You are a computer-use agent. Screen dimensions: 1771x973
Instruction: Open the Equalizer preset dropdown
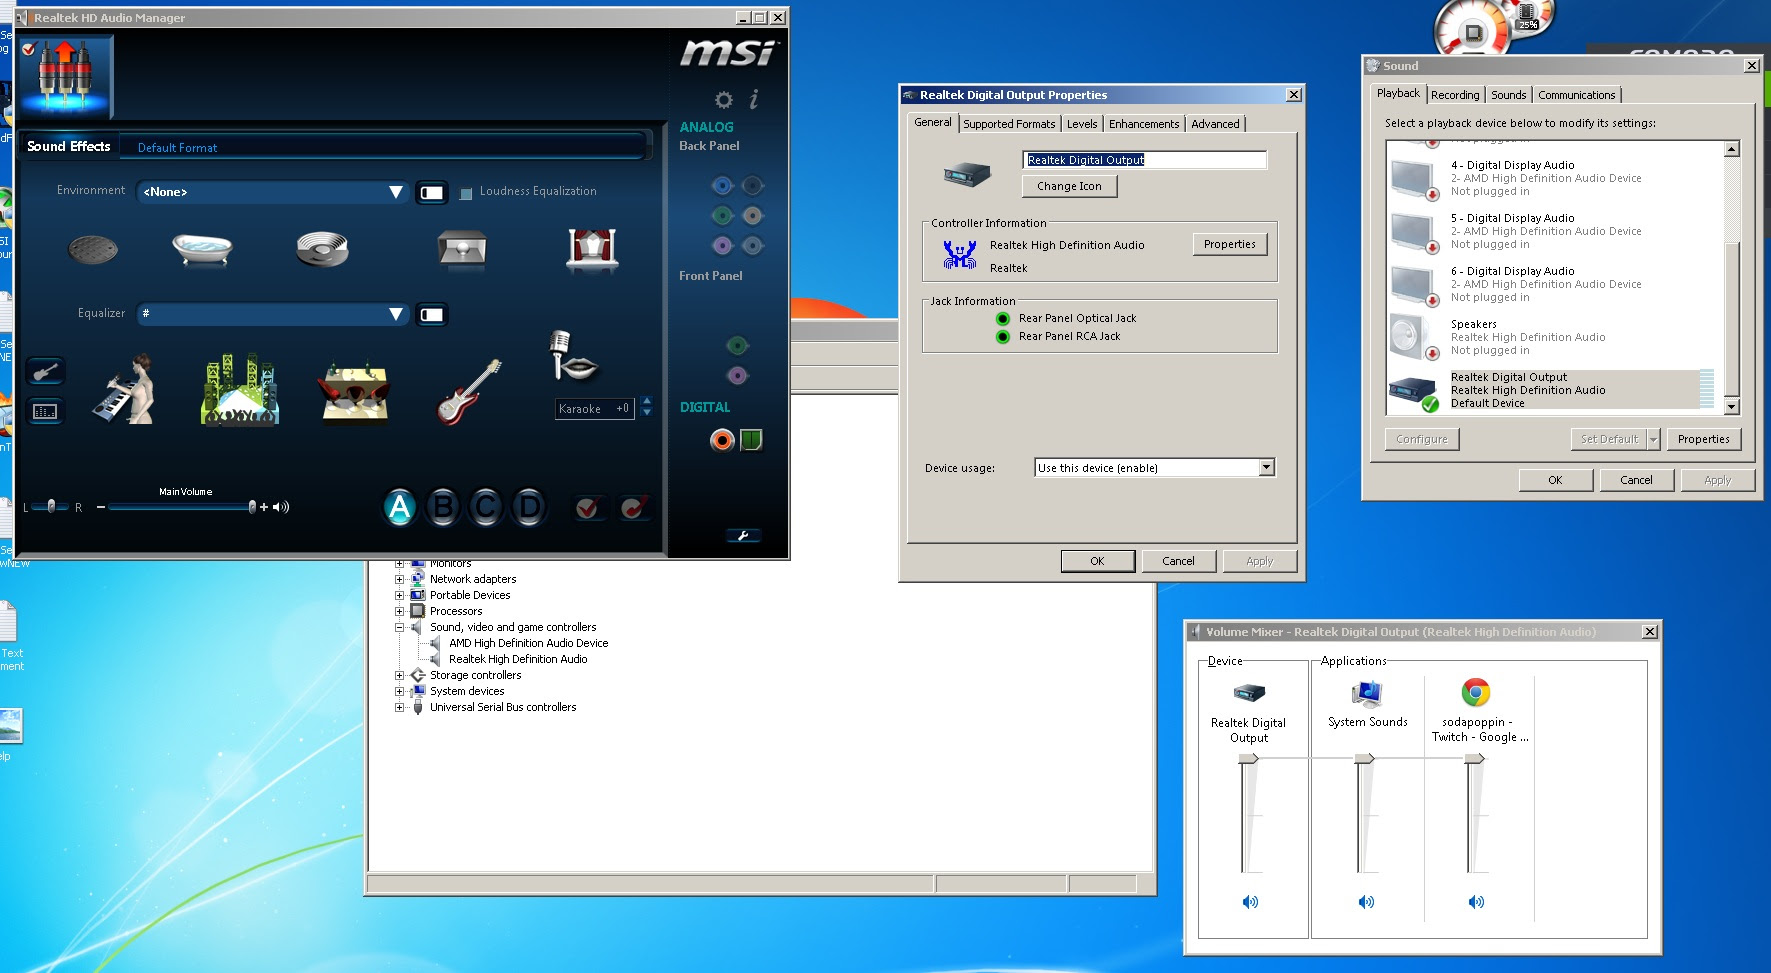(273, 314)
